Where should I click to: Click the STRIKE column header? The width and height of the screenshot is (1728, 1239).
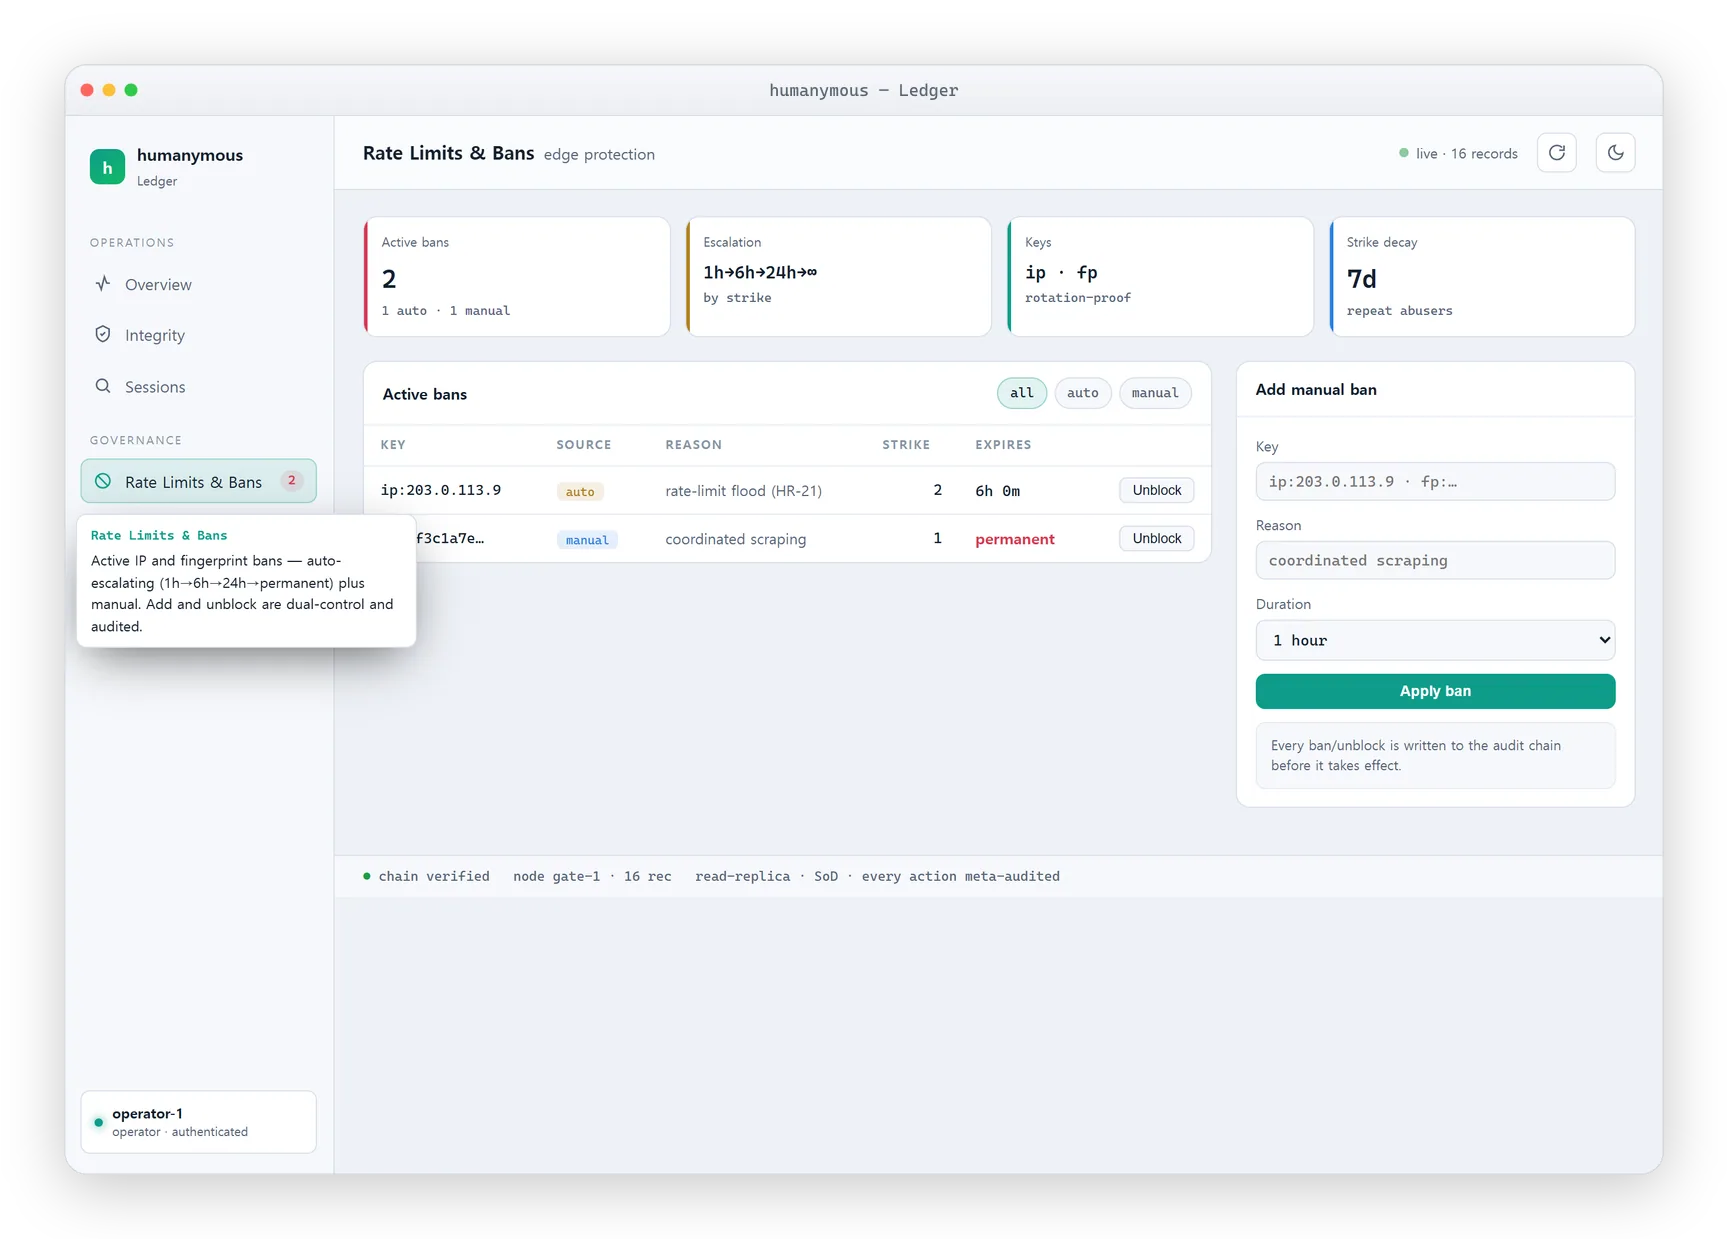click(x=906, y=445)
